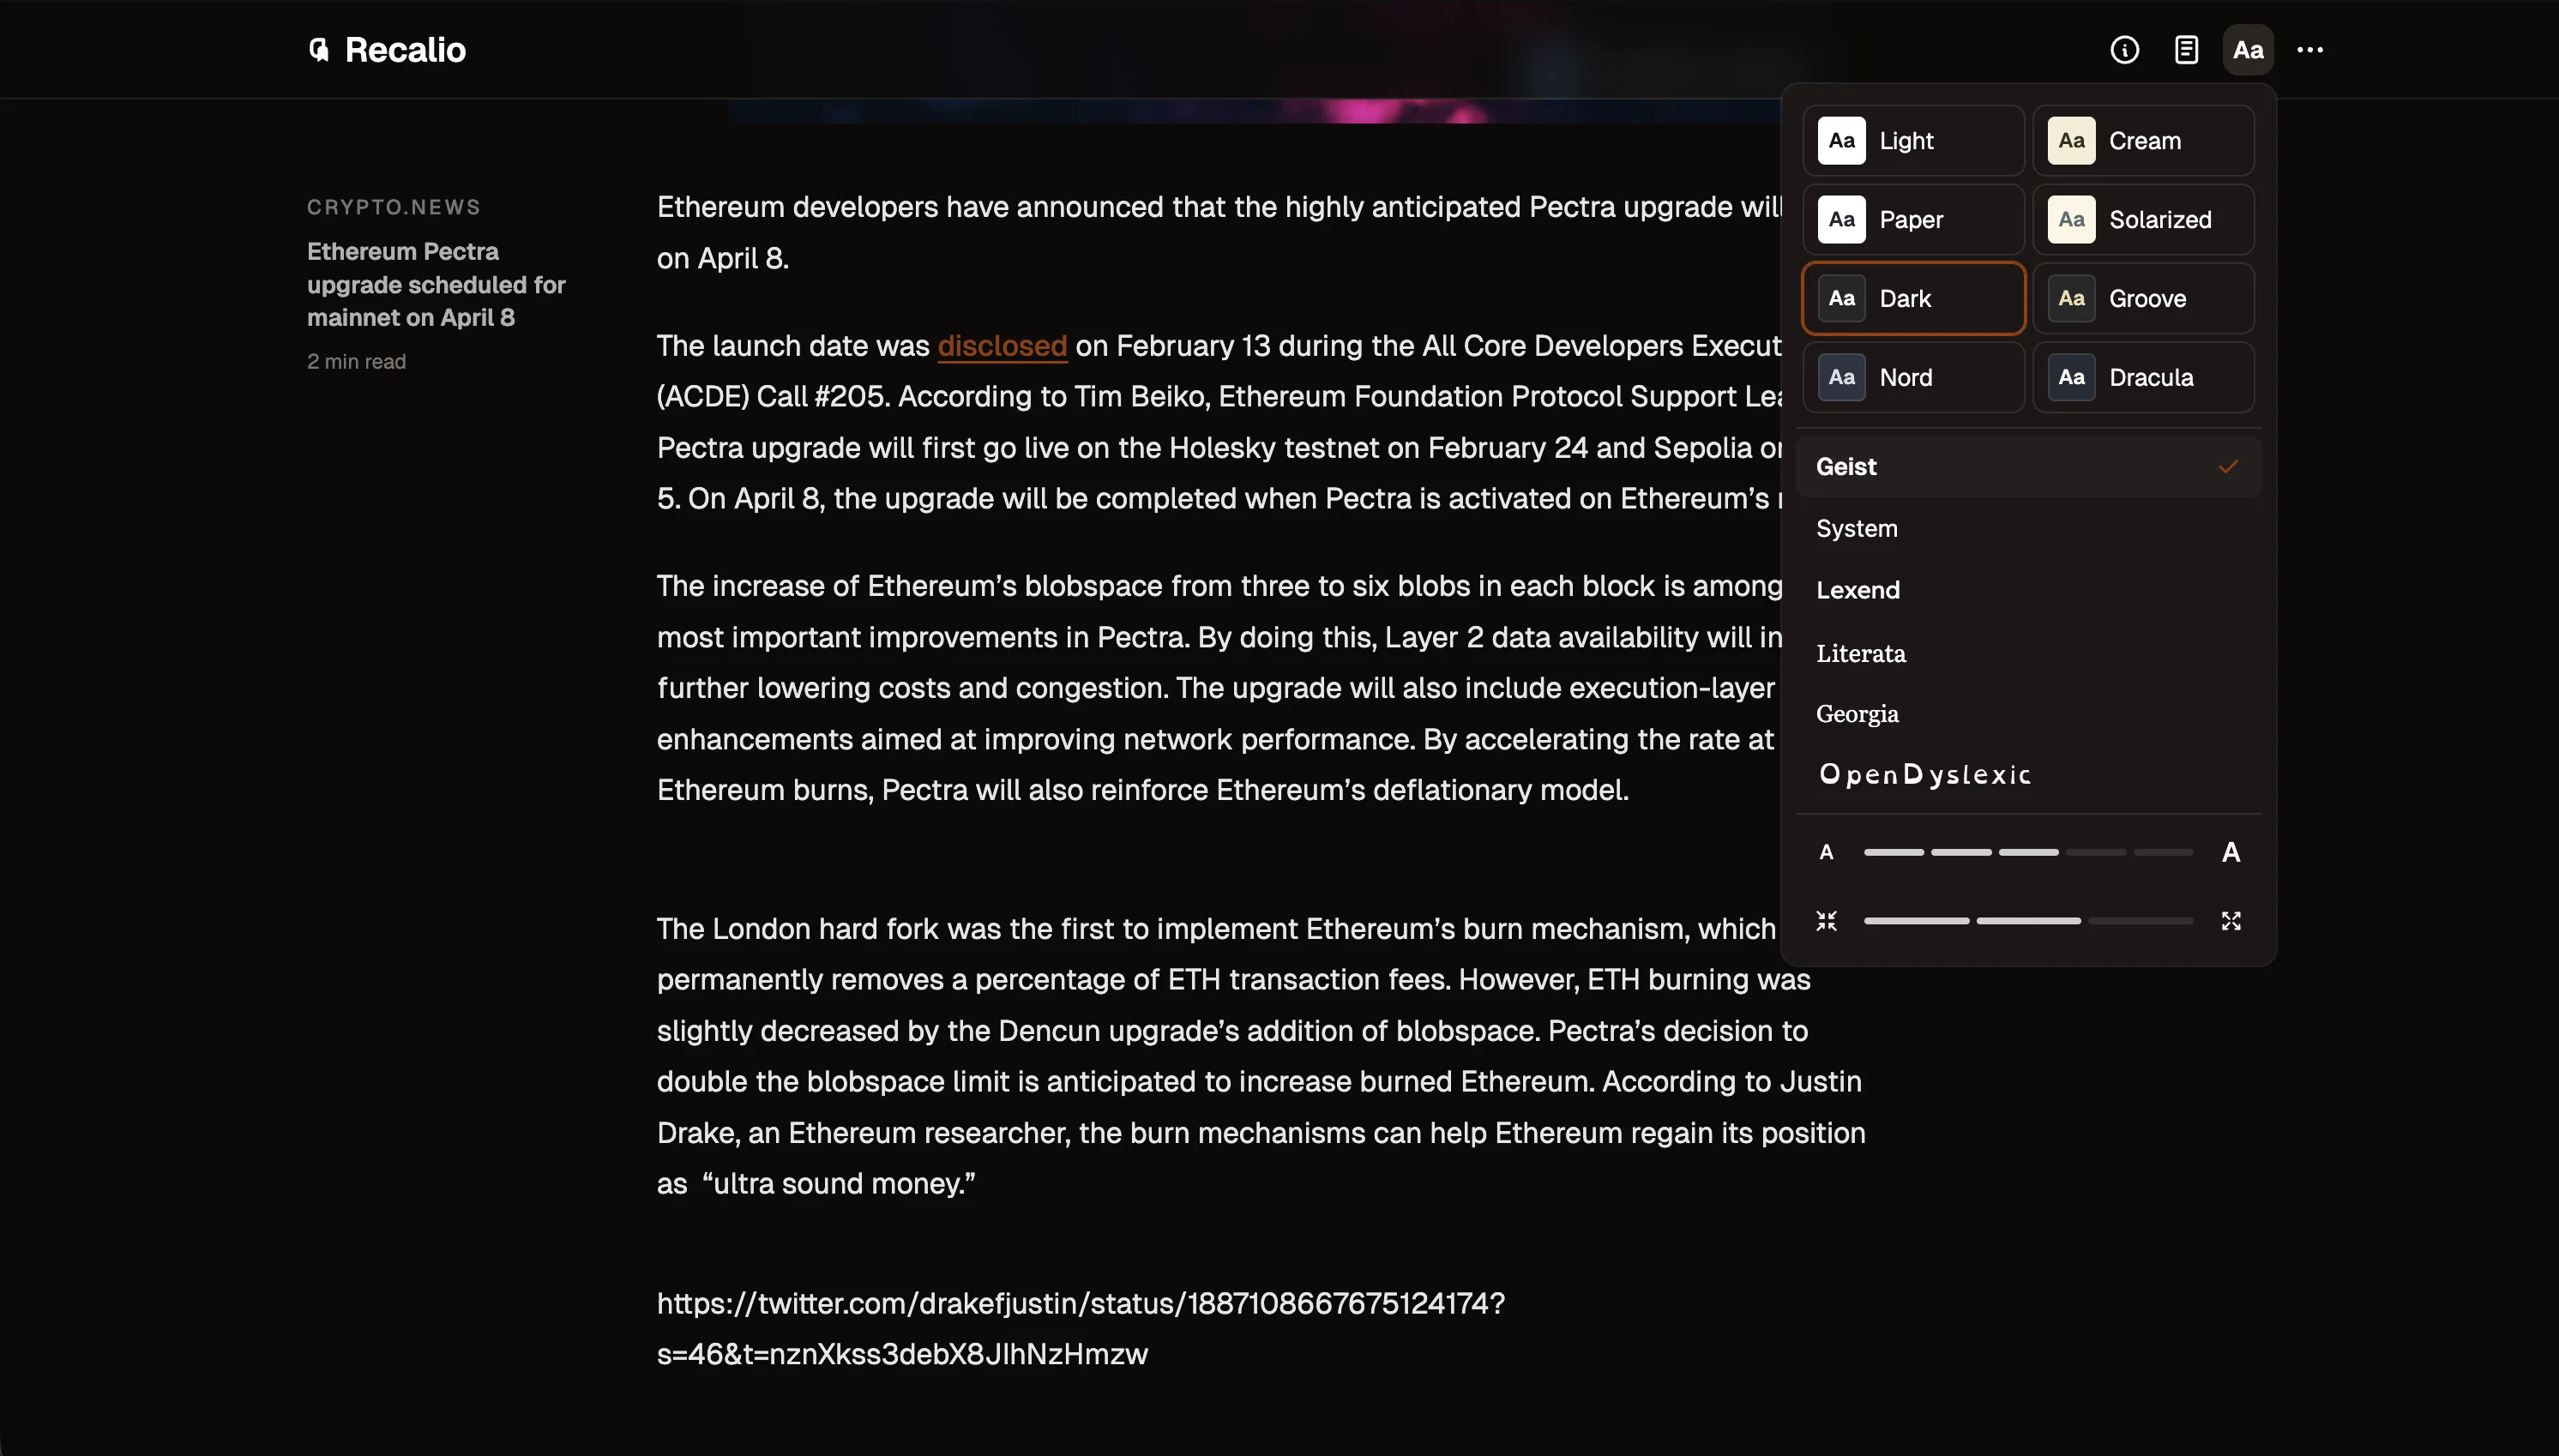Click the Aa typography settings icon
The height and width of the screenshot is (1456, 2559).
(2246, 49)
